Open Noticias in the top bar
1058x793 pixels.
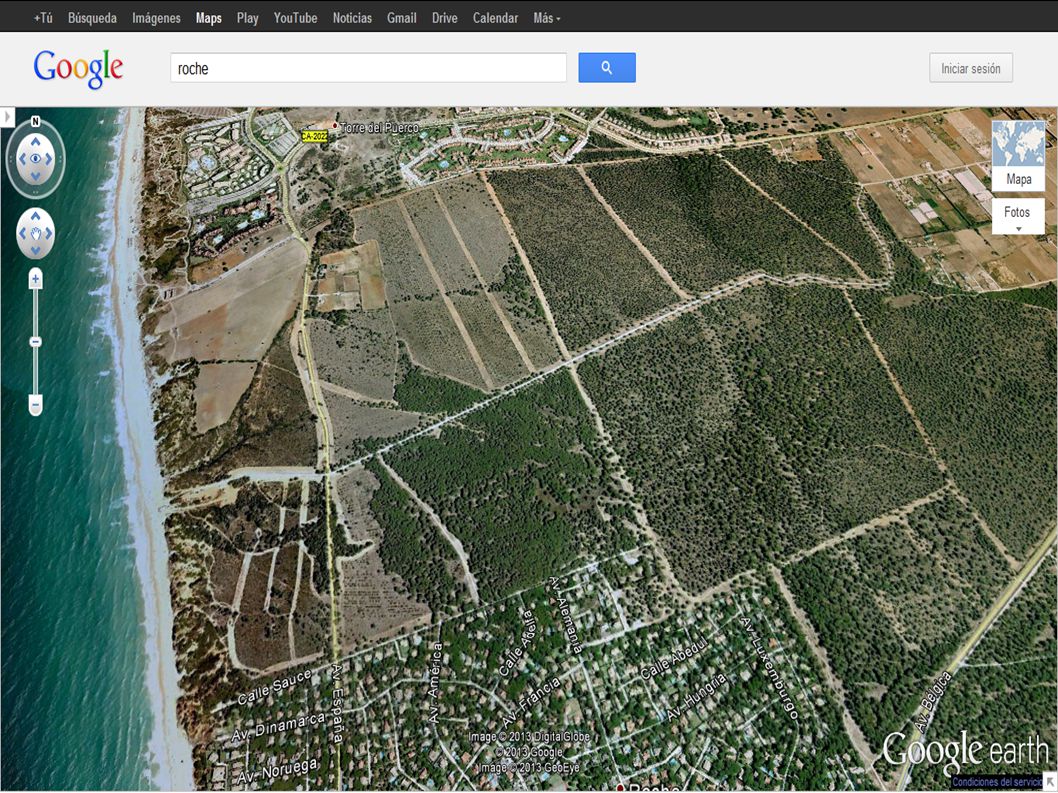pos(352,18)
